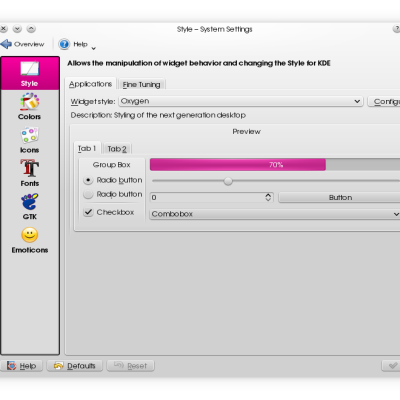Open the Combobox dropdown in preview

pyautogui.click(x=275, y=214)
